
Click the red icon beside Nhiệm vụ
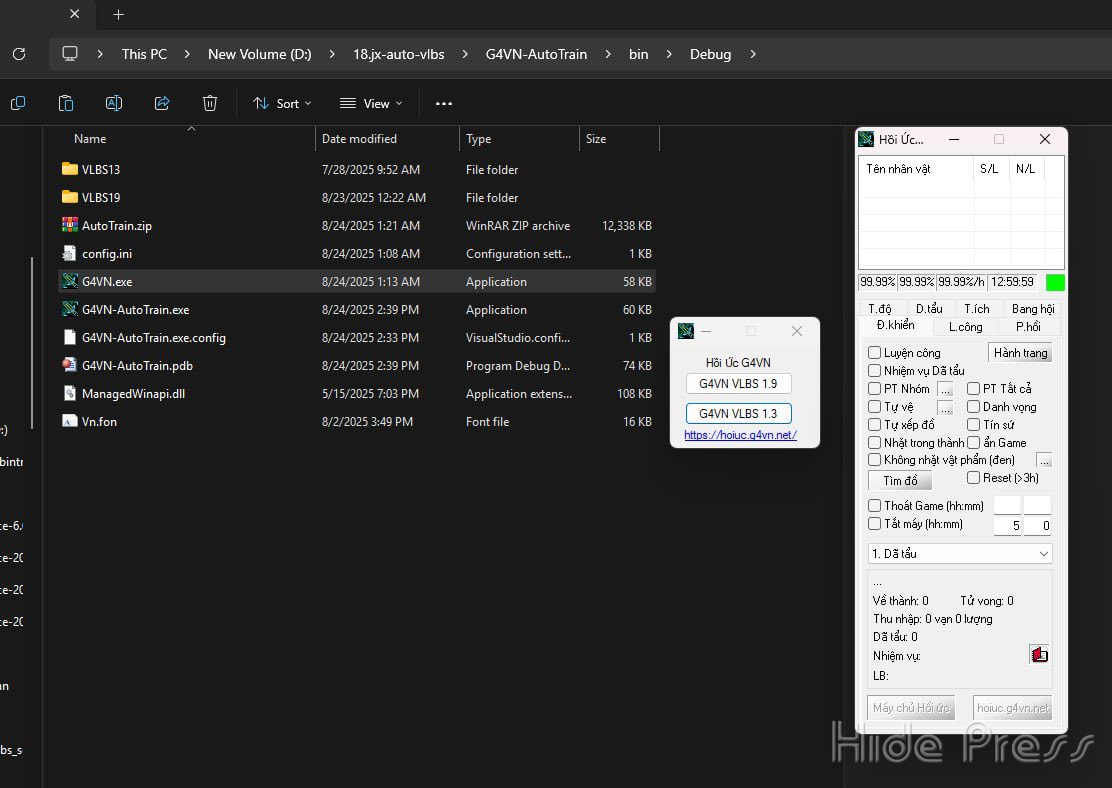[1040, 655]
